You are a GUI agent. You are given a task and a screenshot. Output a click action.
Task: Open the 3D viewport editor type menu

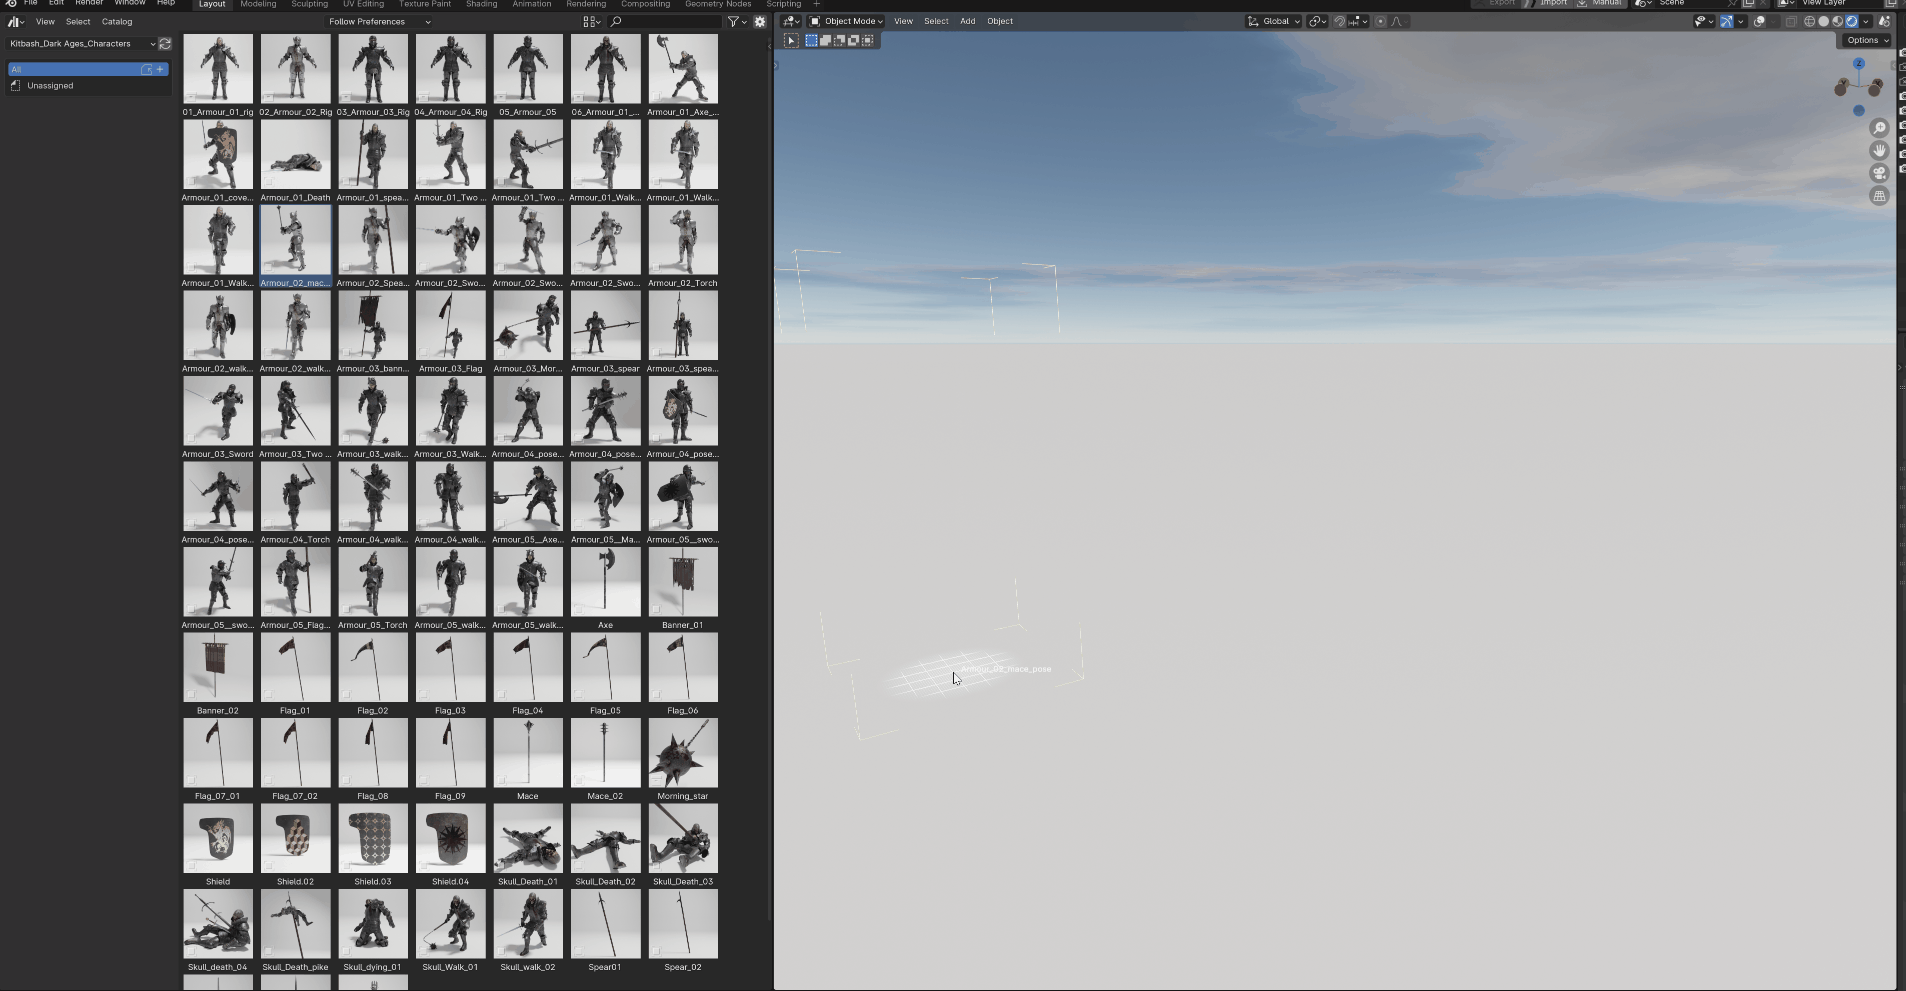tap(791, 21)
